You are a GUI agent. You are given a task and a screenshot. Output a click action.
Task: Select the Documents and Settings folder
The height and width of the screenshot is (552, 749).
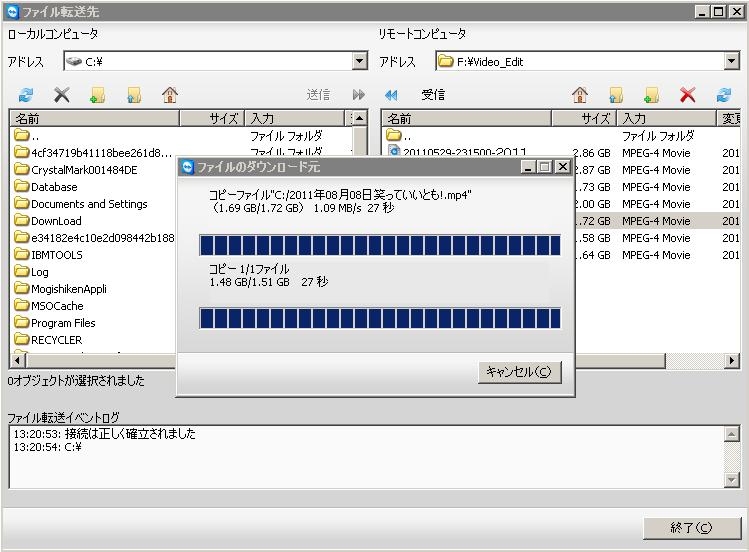[x=88, y=204]
